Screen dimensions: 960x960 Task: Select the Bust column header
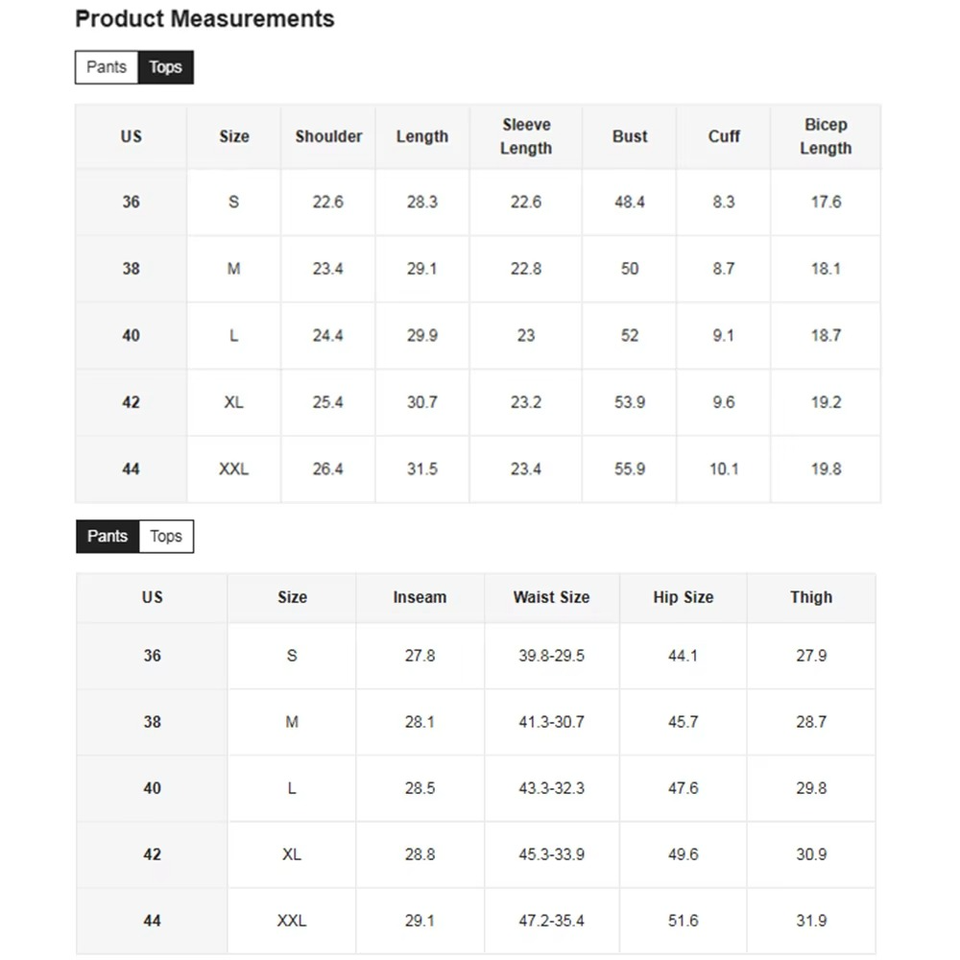(x=630, y=136)
